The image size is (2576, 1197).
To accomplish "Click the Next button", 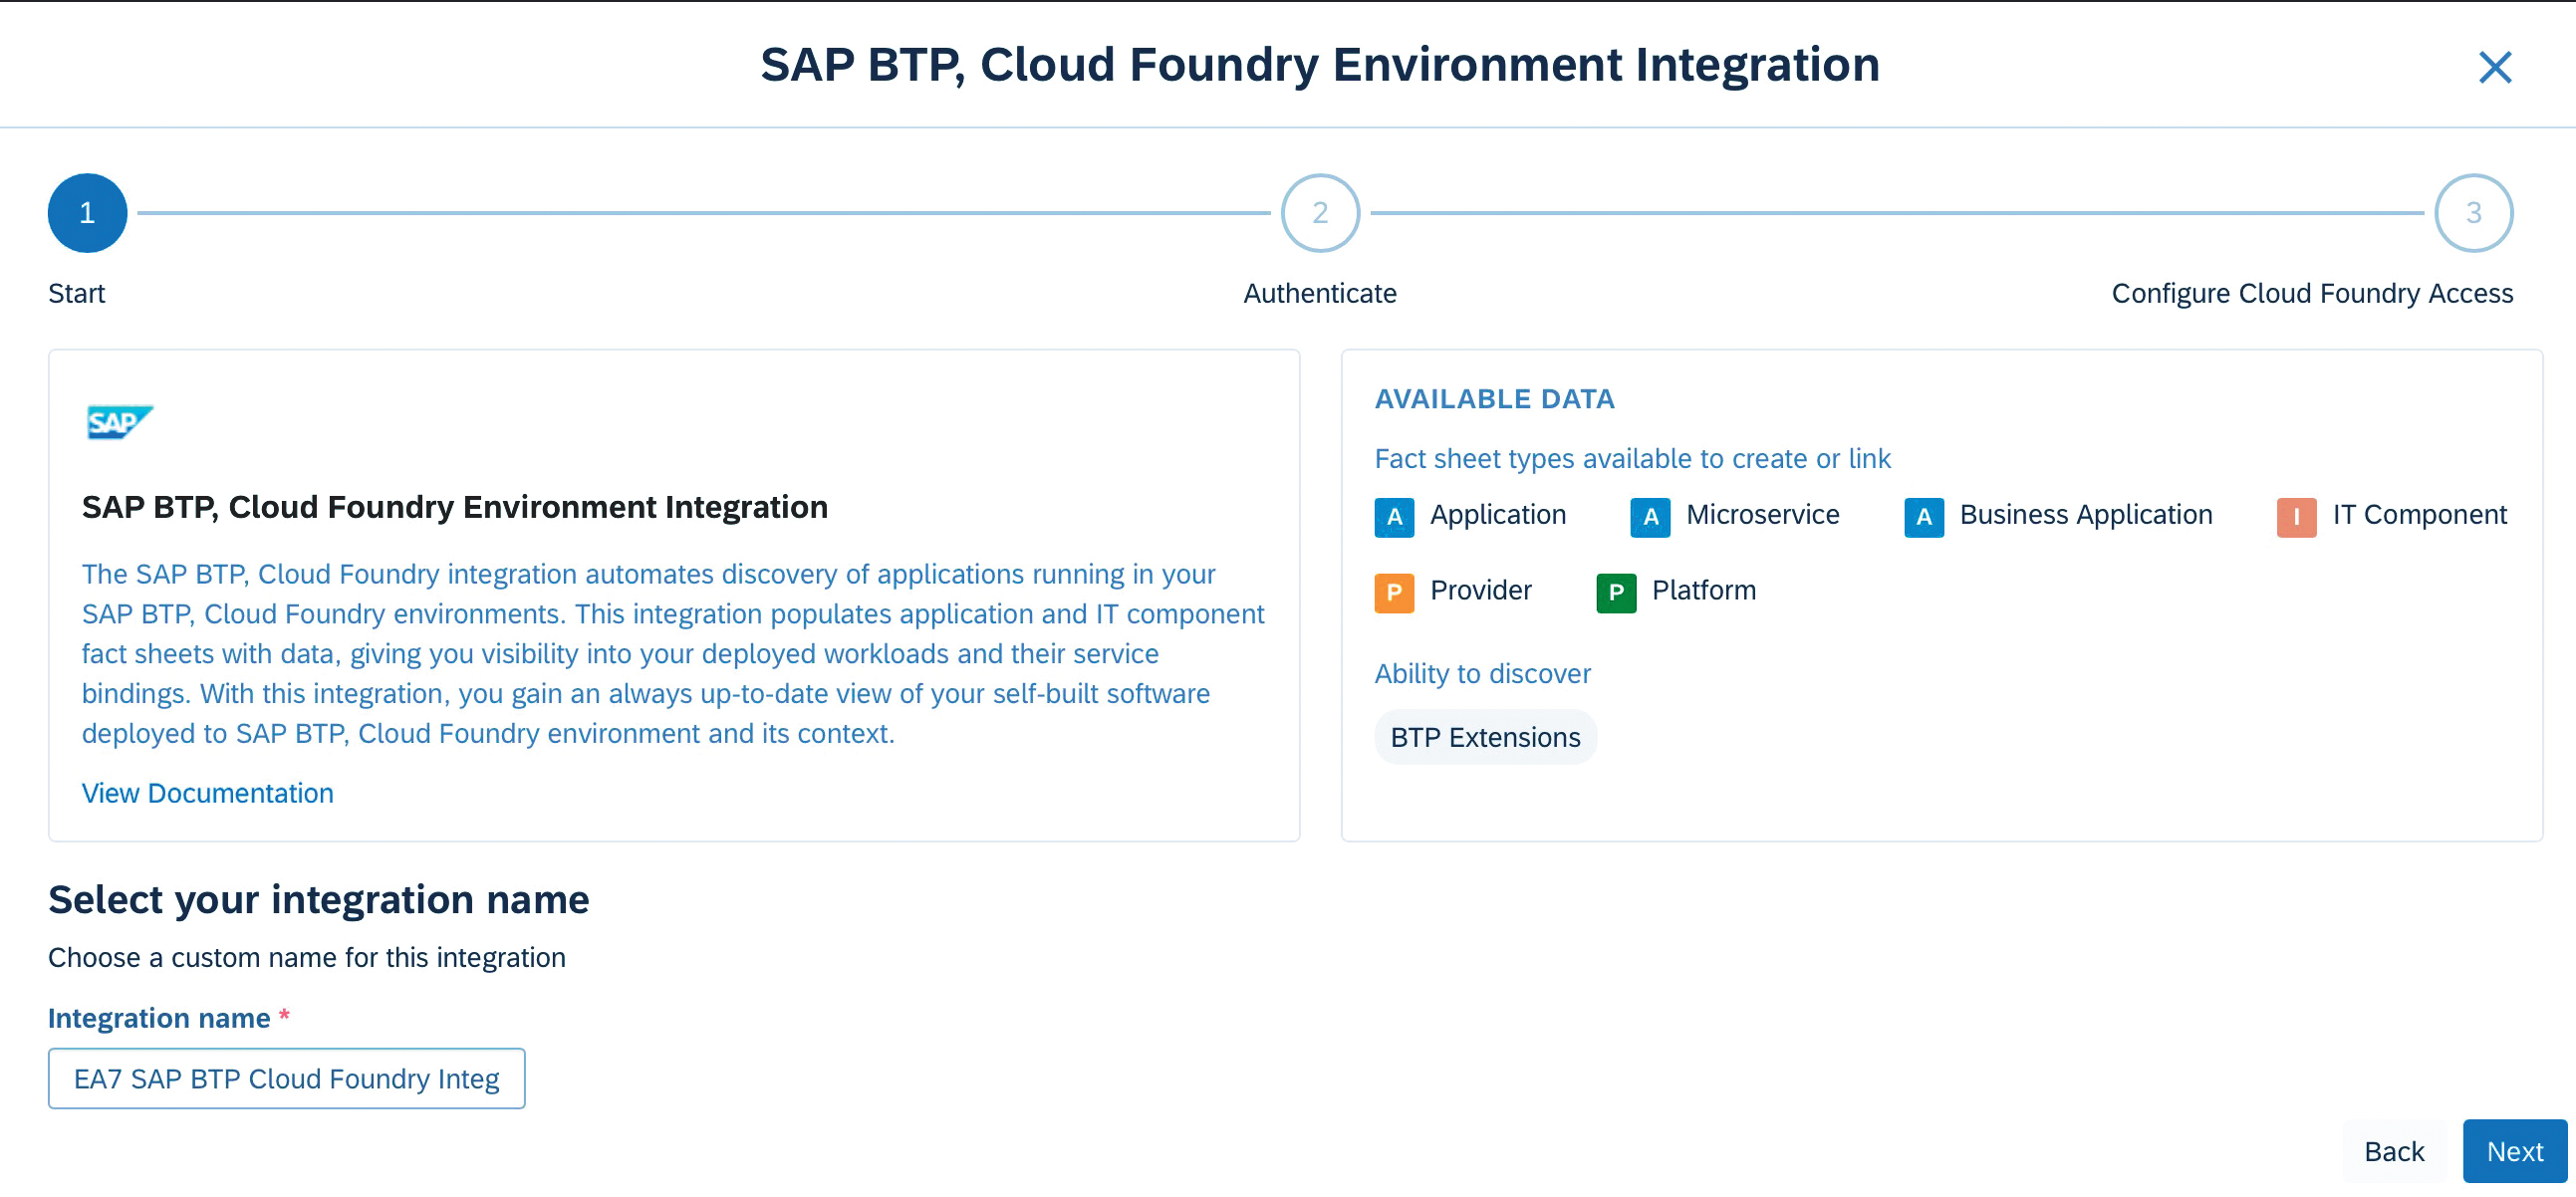I will (2514, 1151).
